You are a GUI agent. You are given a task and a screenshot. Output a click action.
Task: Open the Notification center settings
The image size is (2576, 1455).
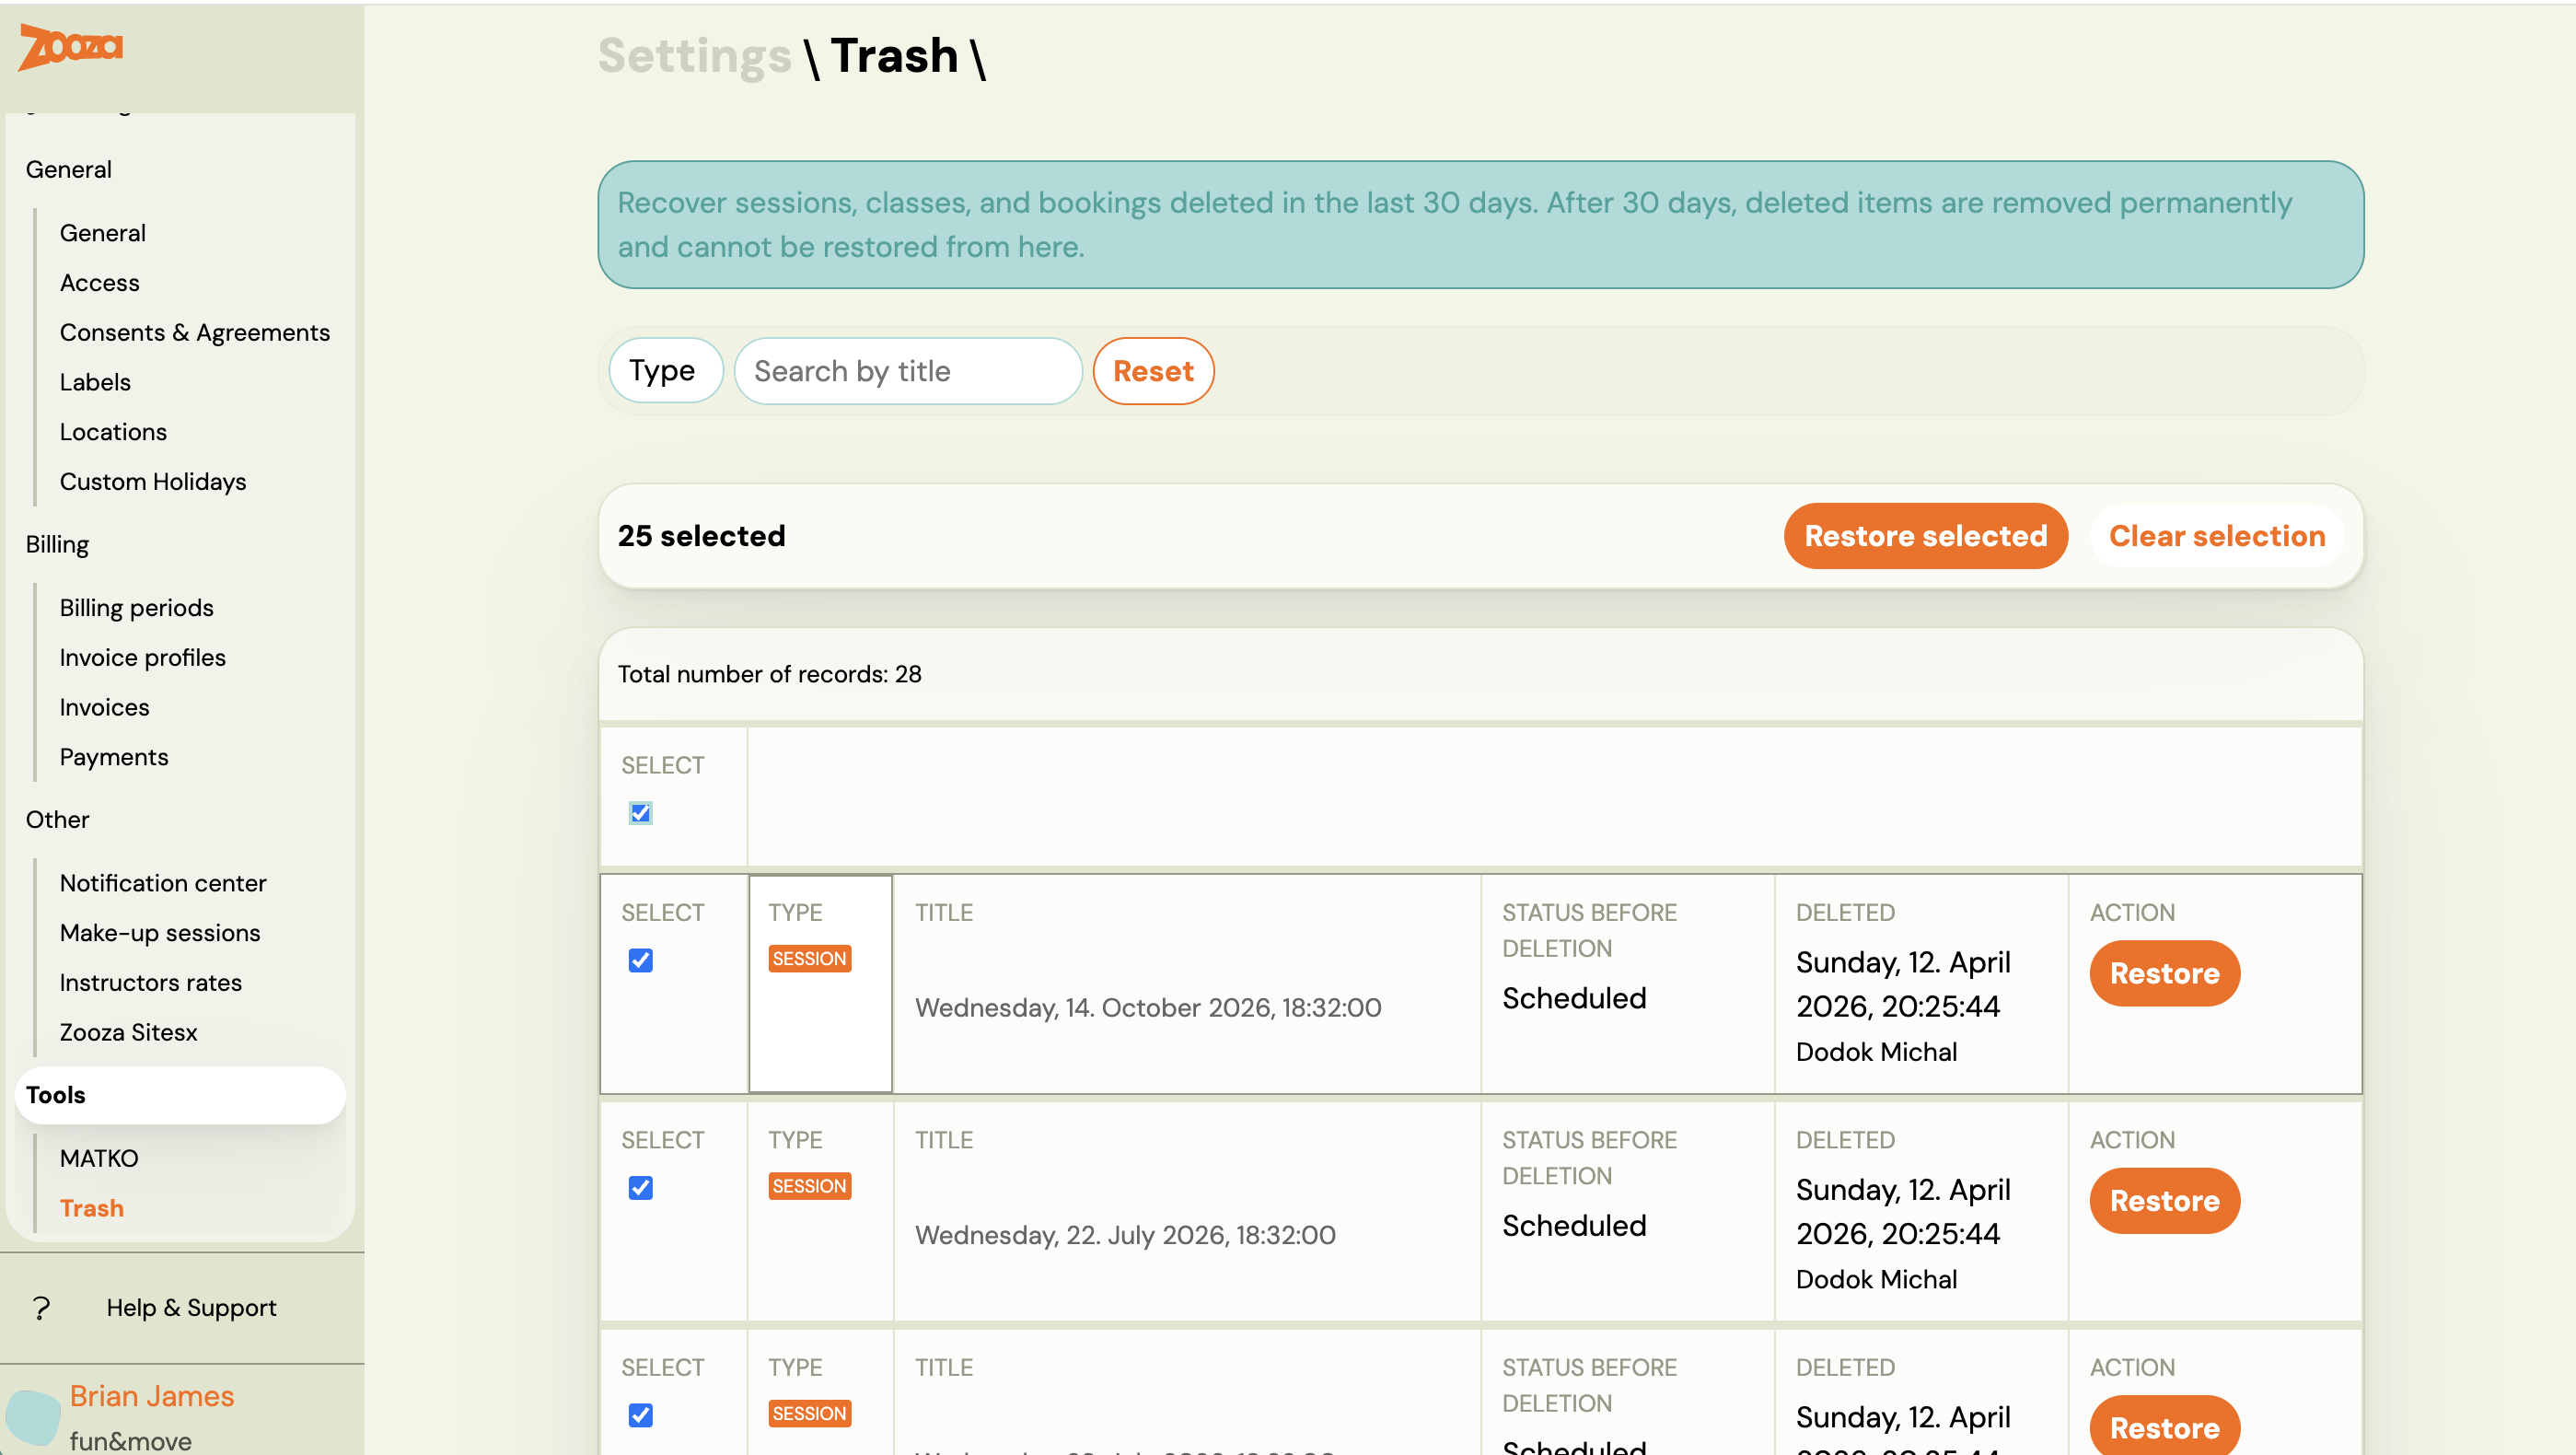[163, 882]
